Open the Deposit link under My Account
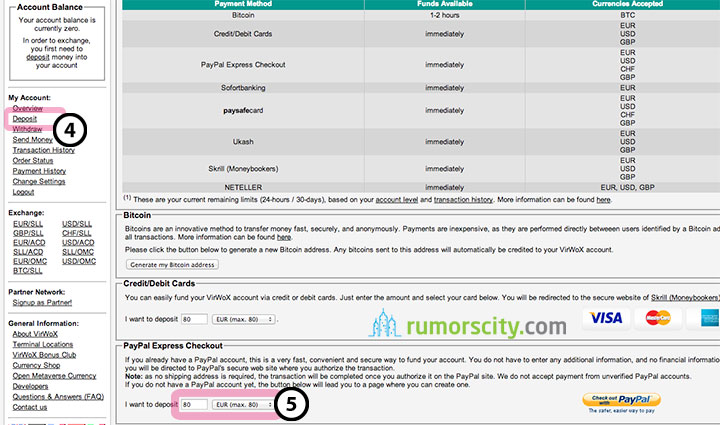Screen dimensions: 720x425 24,119
